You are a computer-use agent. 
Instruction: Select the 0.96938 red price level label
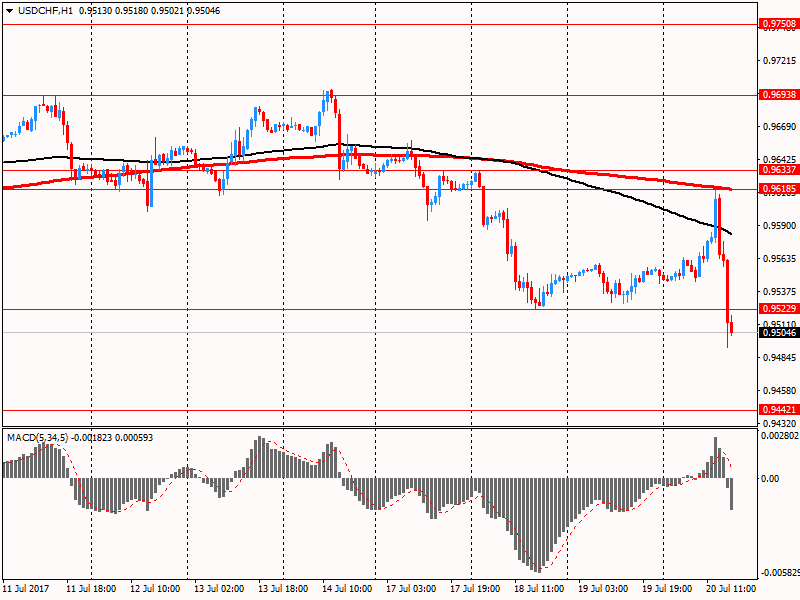779,95
